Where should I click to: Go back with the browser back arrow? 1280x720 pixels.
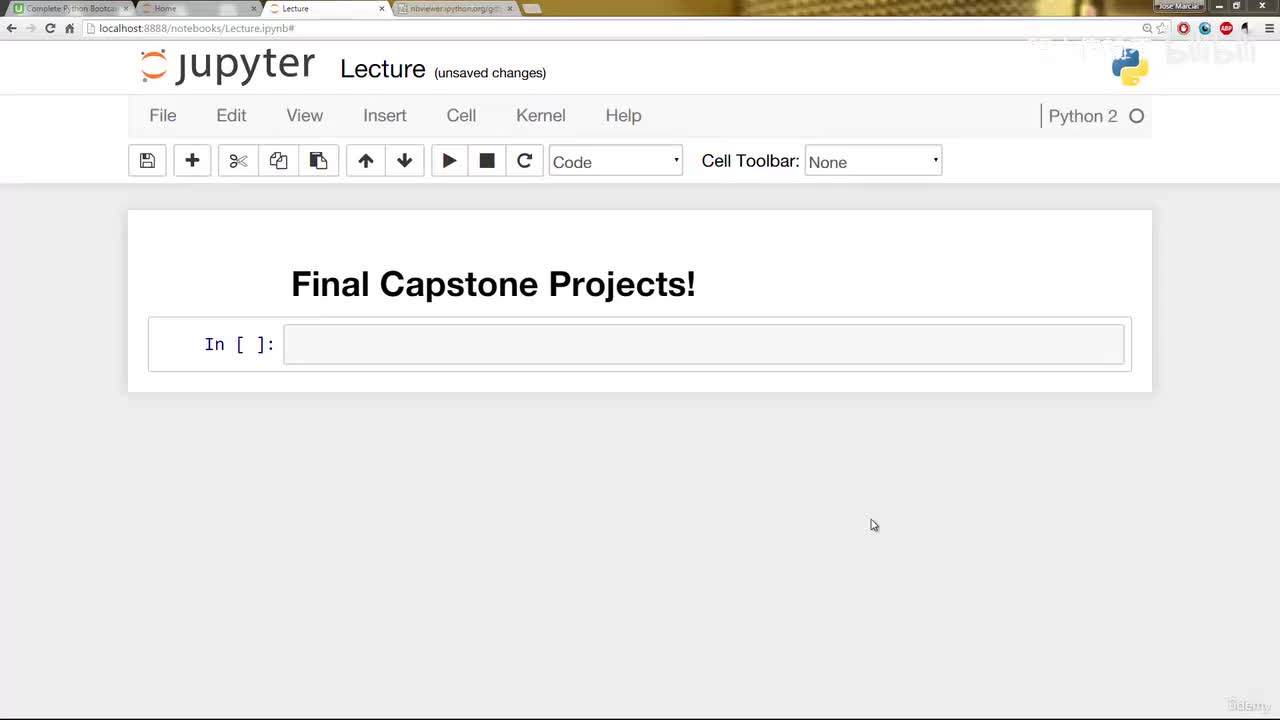pos(12,28)
